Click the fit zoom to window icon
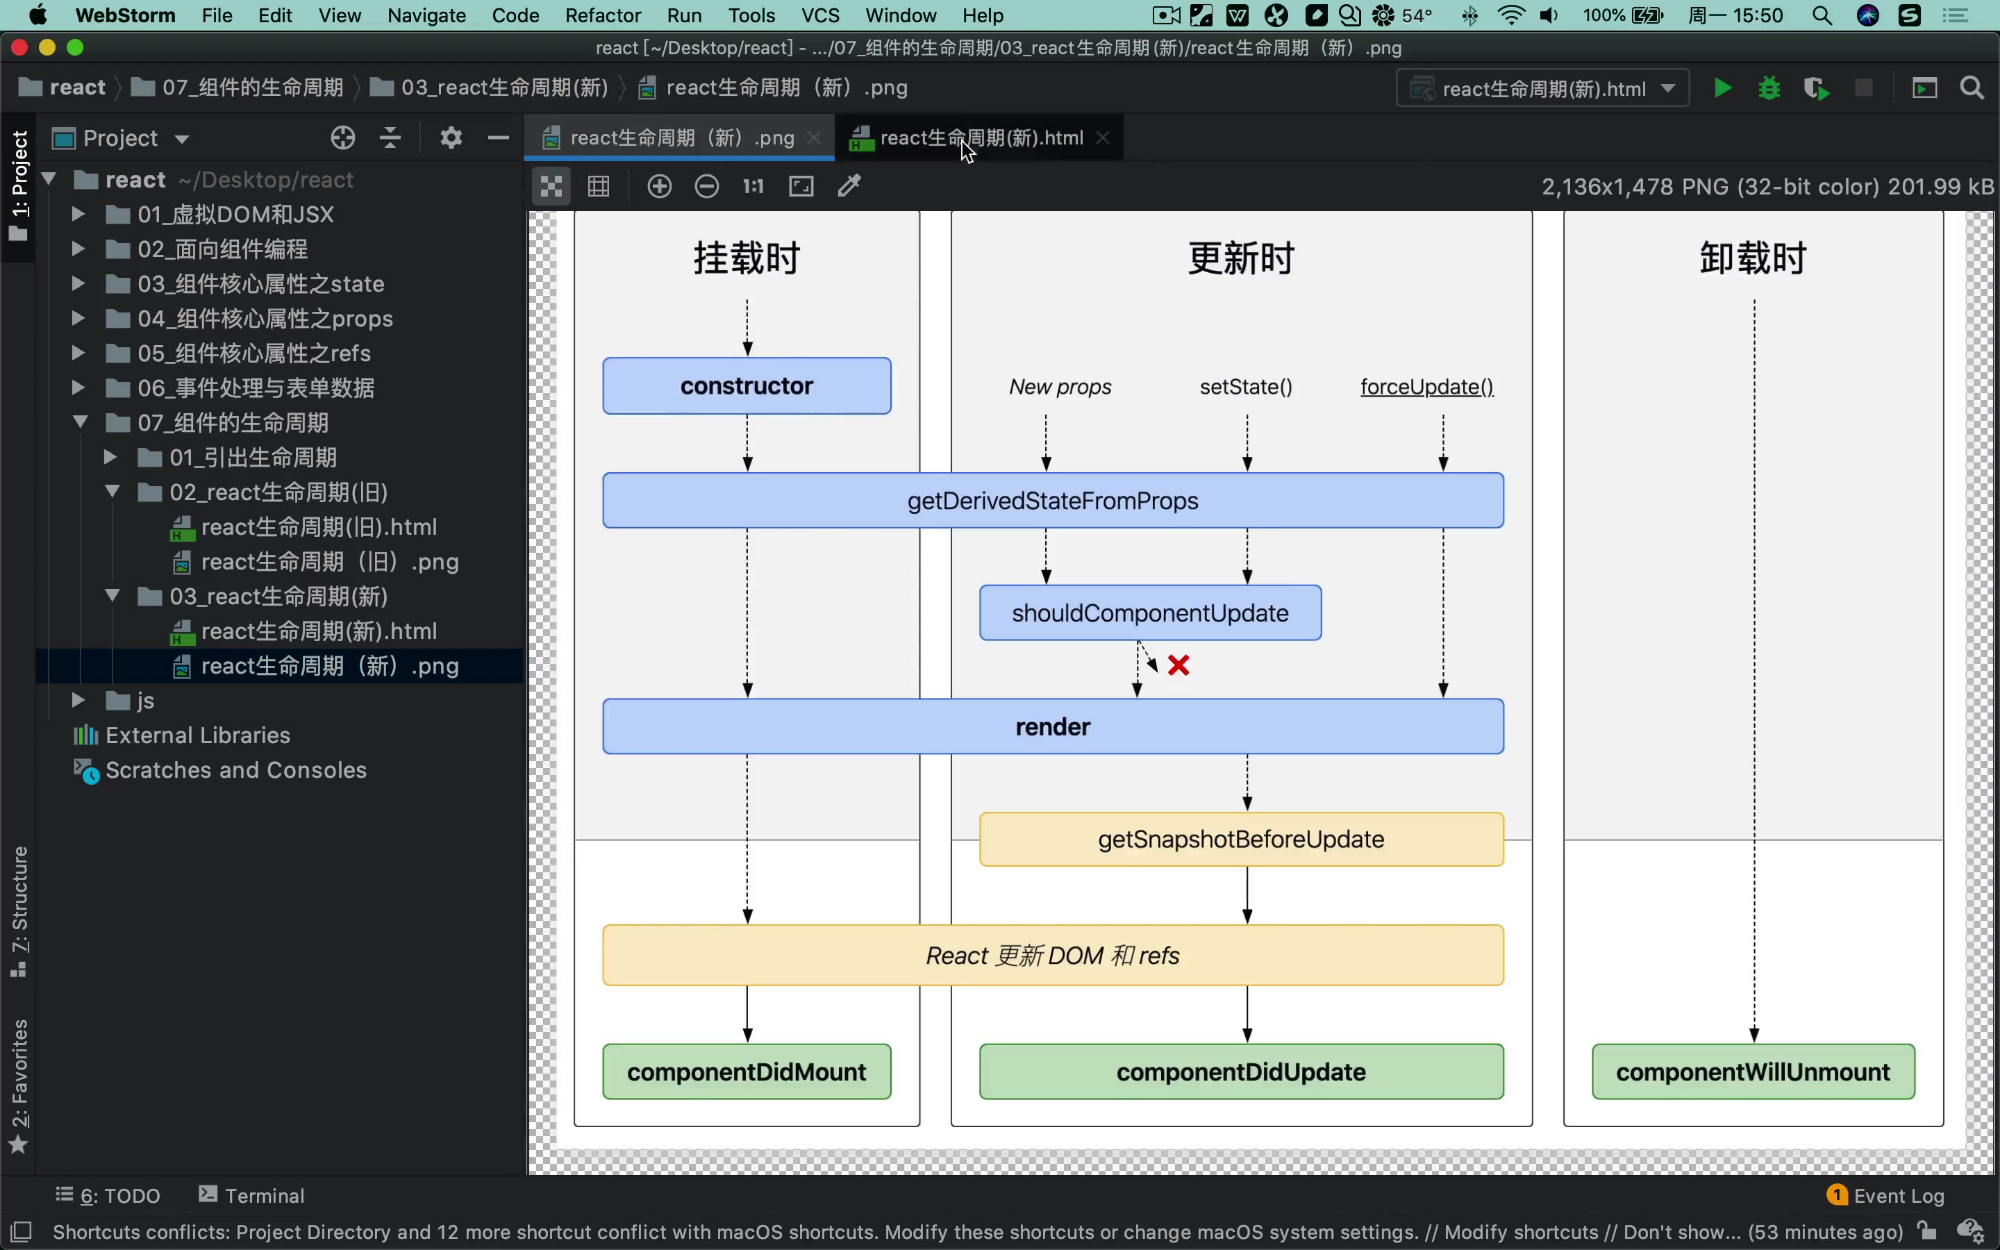 pyautogui.click(x=801, y=186)
